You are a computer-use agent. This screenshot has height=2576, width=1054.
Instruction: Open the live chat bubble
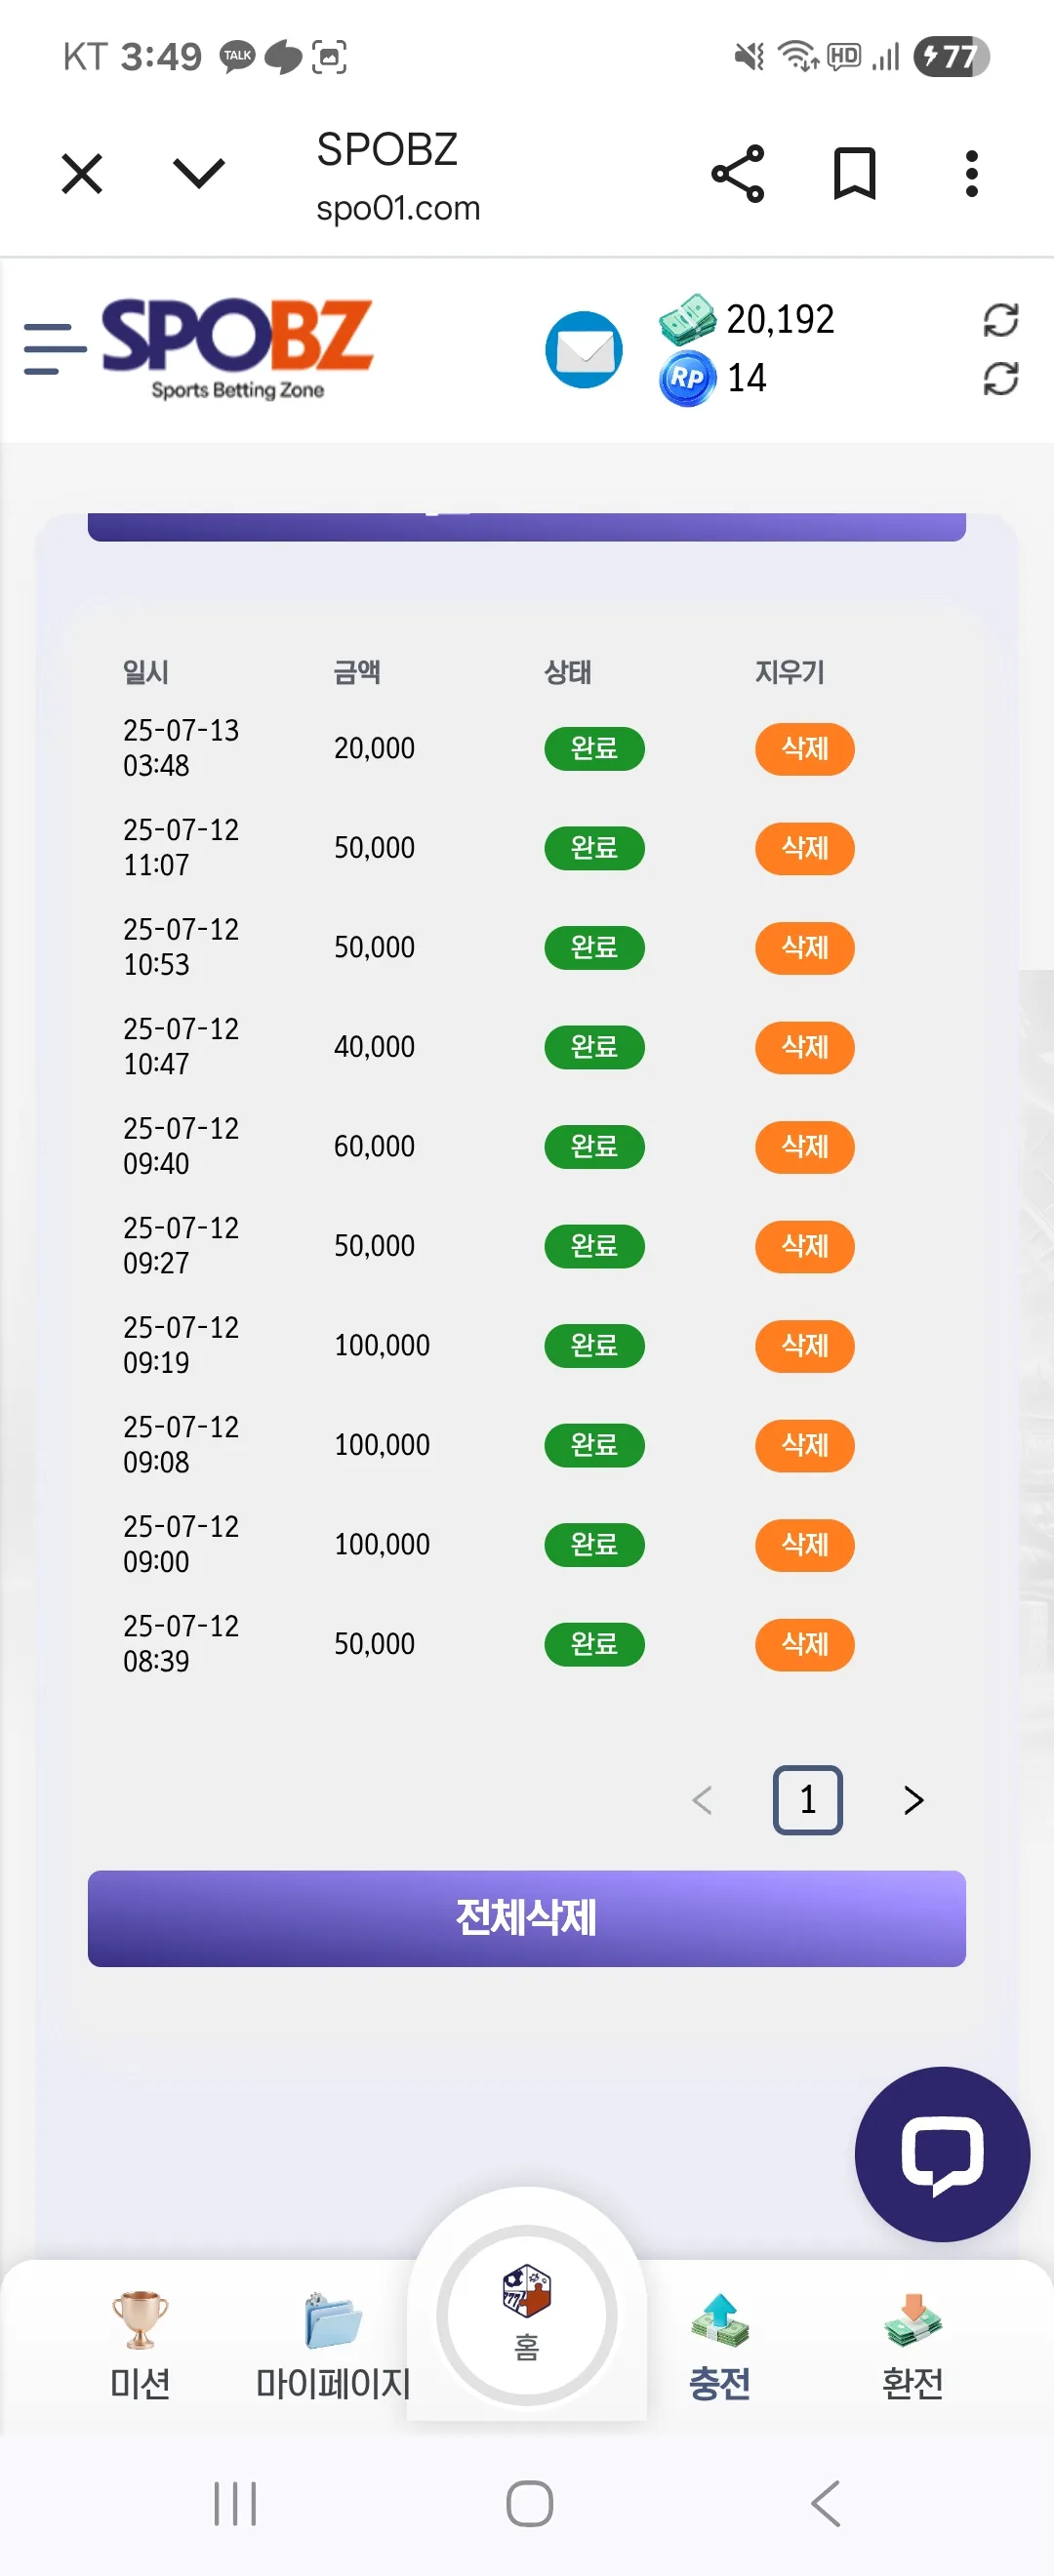pyautogui.click(x=942, y=2154)
